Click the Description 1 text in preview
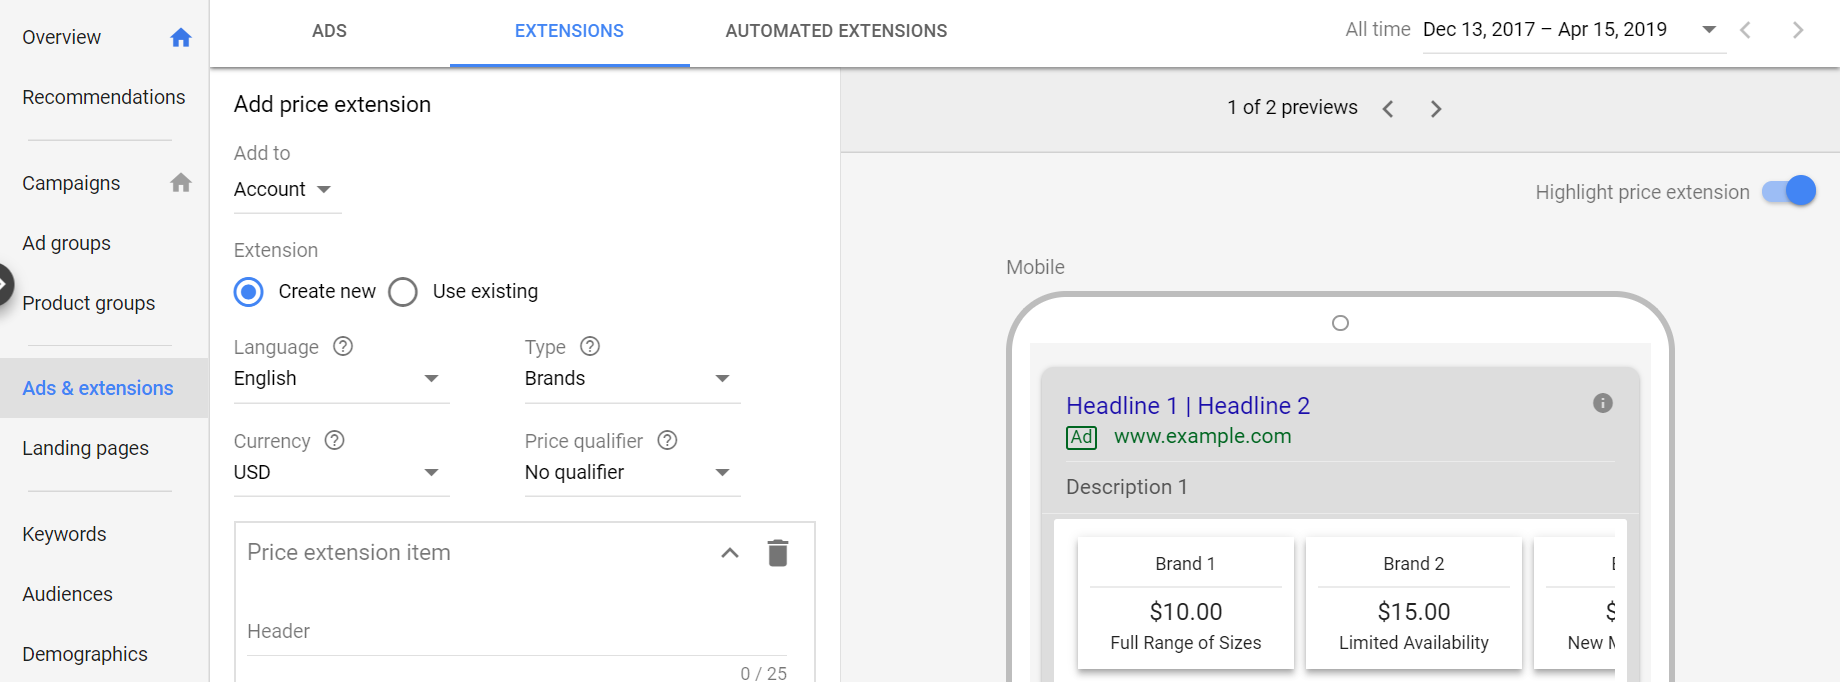 1127,487
